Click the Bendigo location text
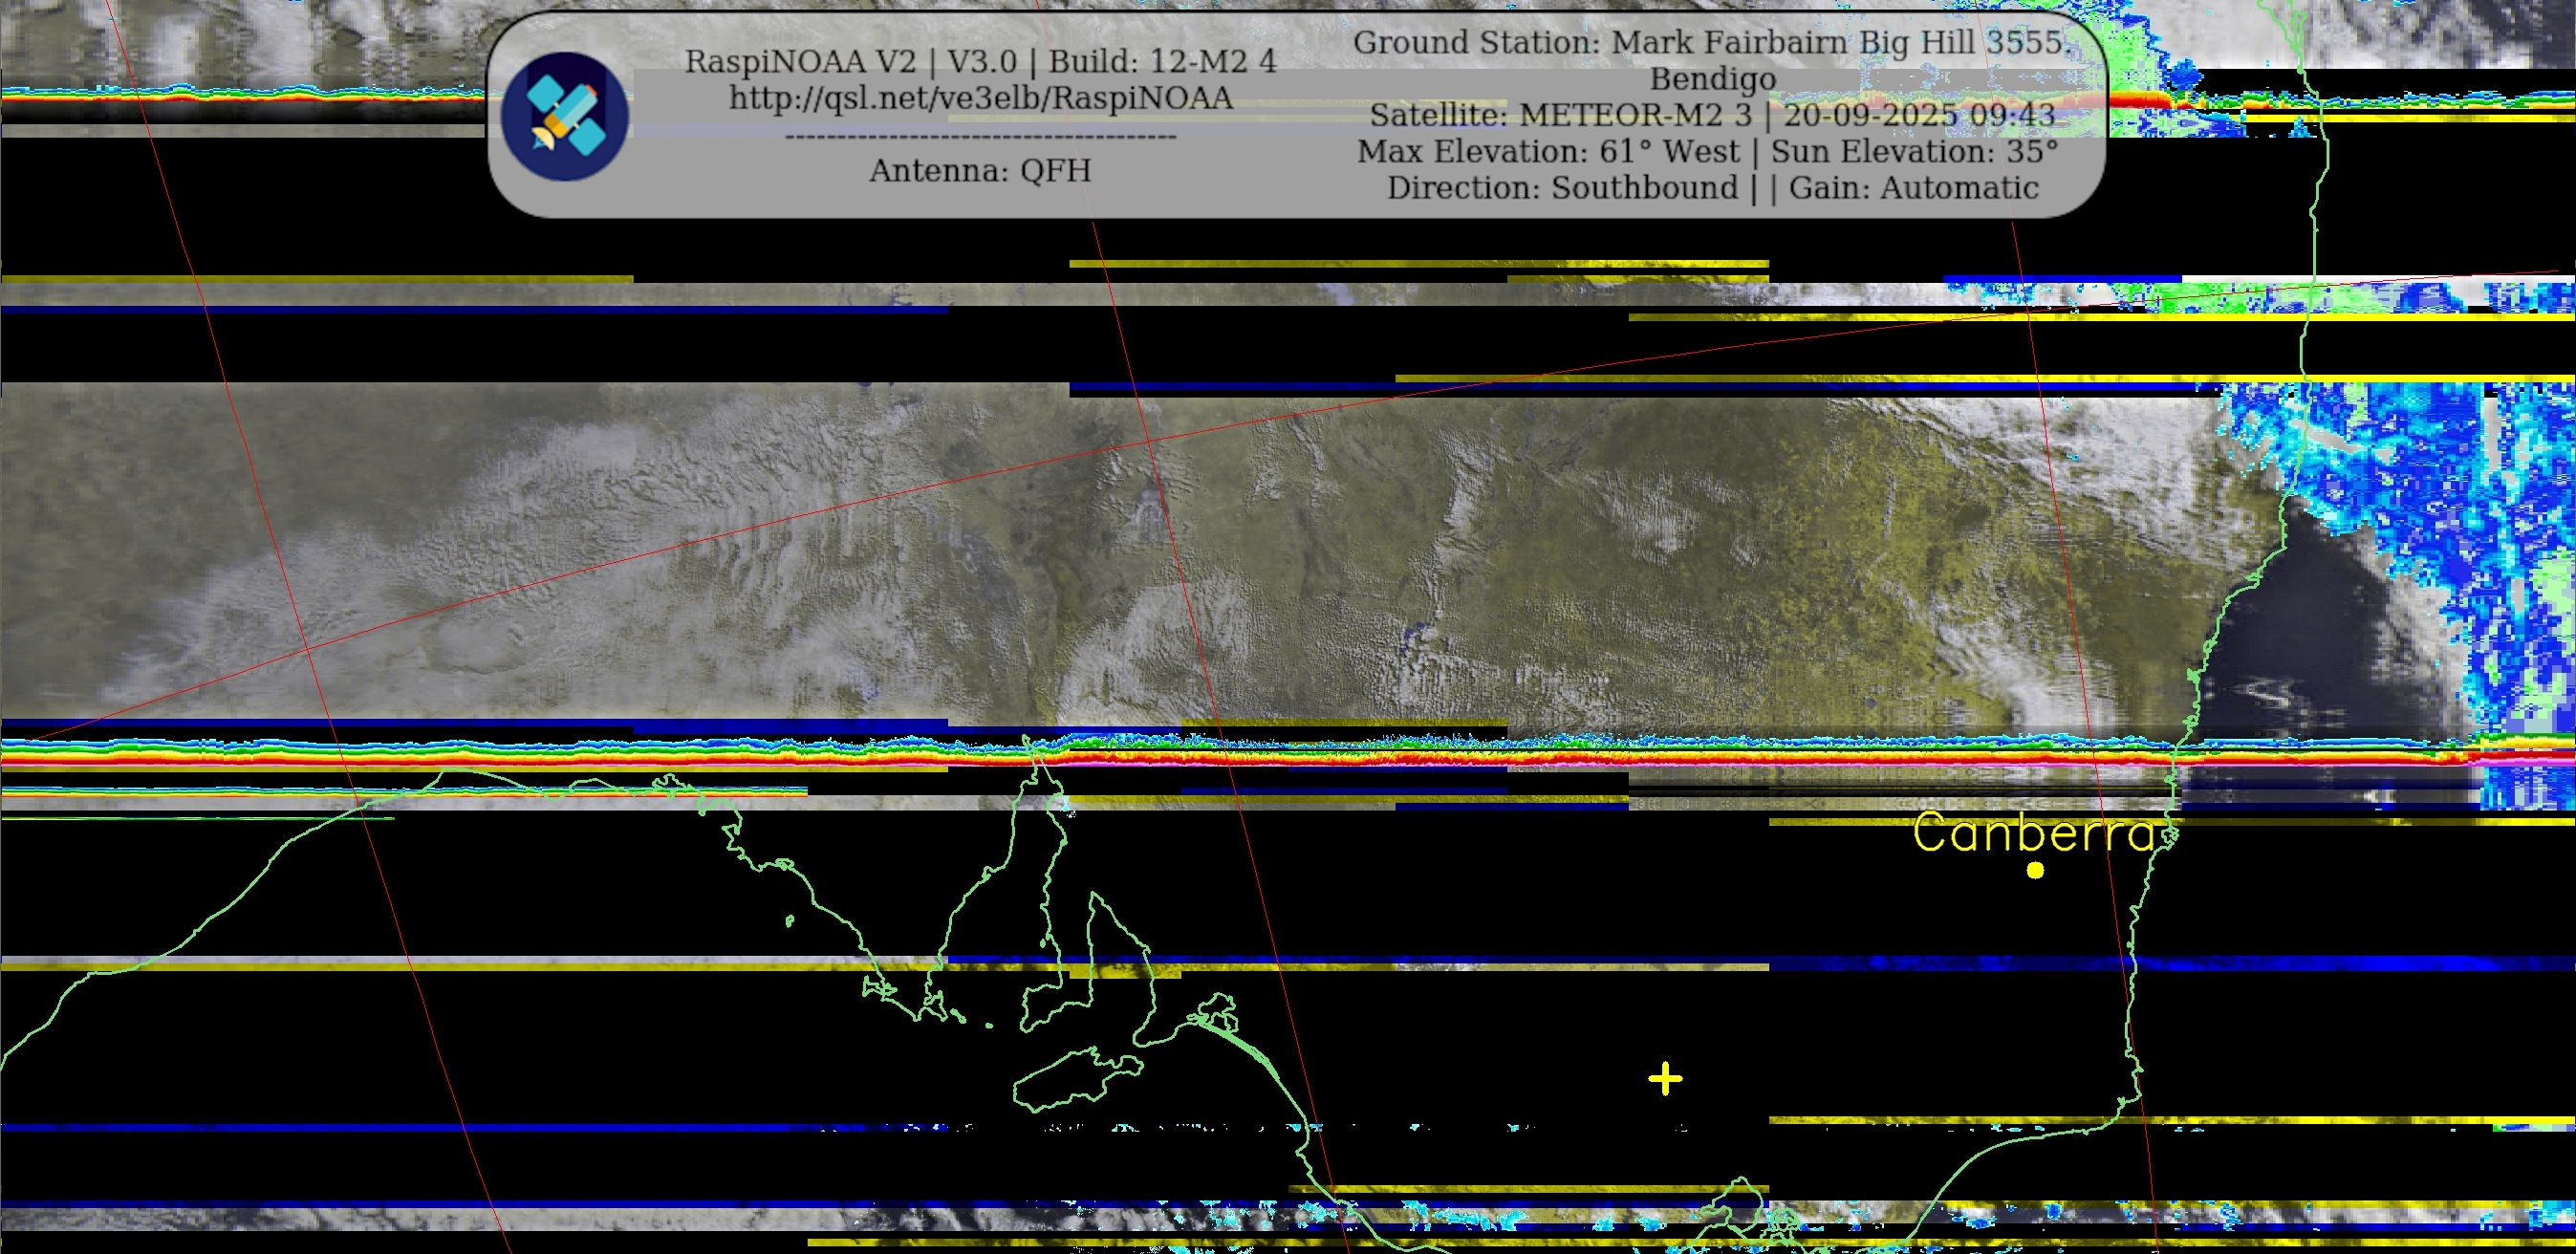The height and width of the screenshot is (1254, 2576). [x=1712, y=79]
